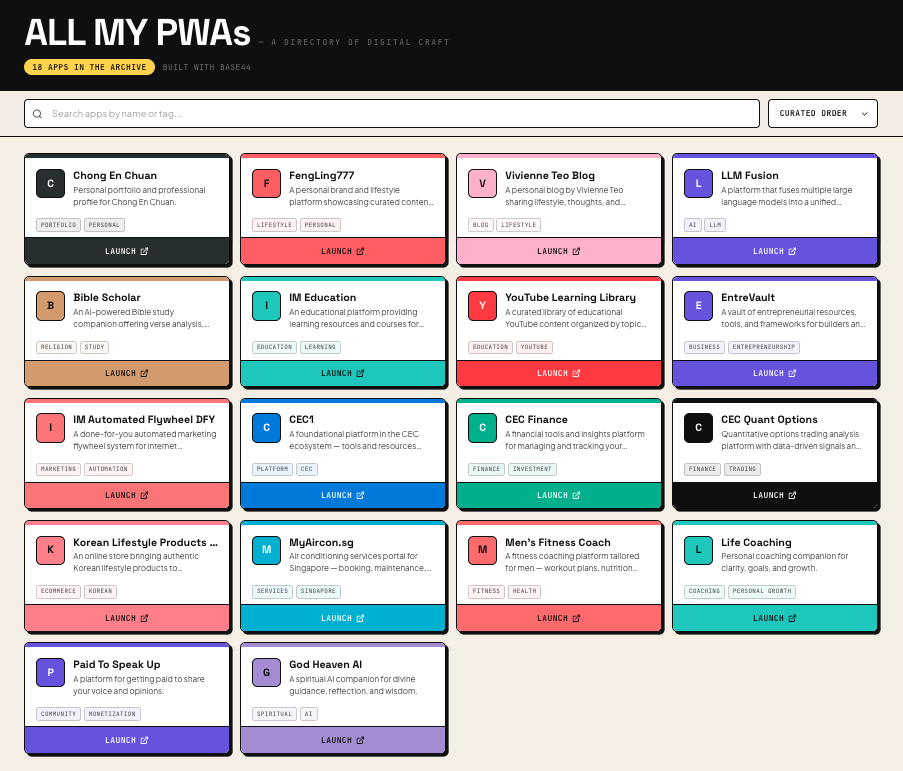903x771 pixels.
Task: Click the YOUTUBE tag
Action: pos(534,347)
